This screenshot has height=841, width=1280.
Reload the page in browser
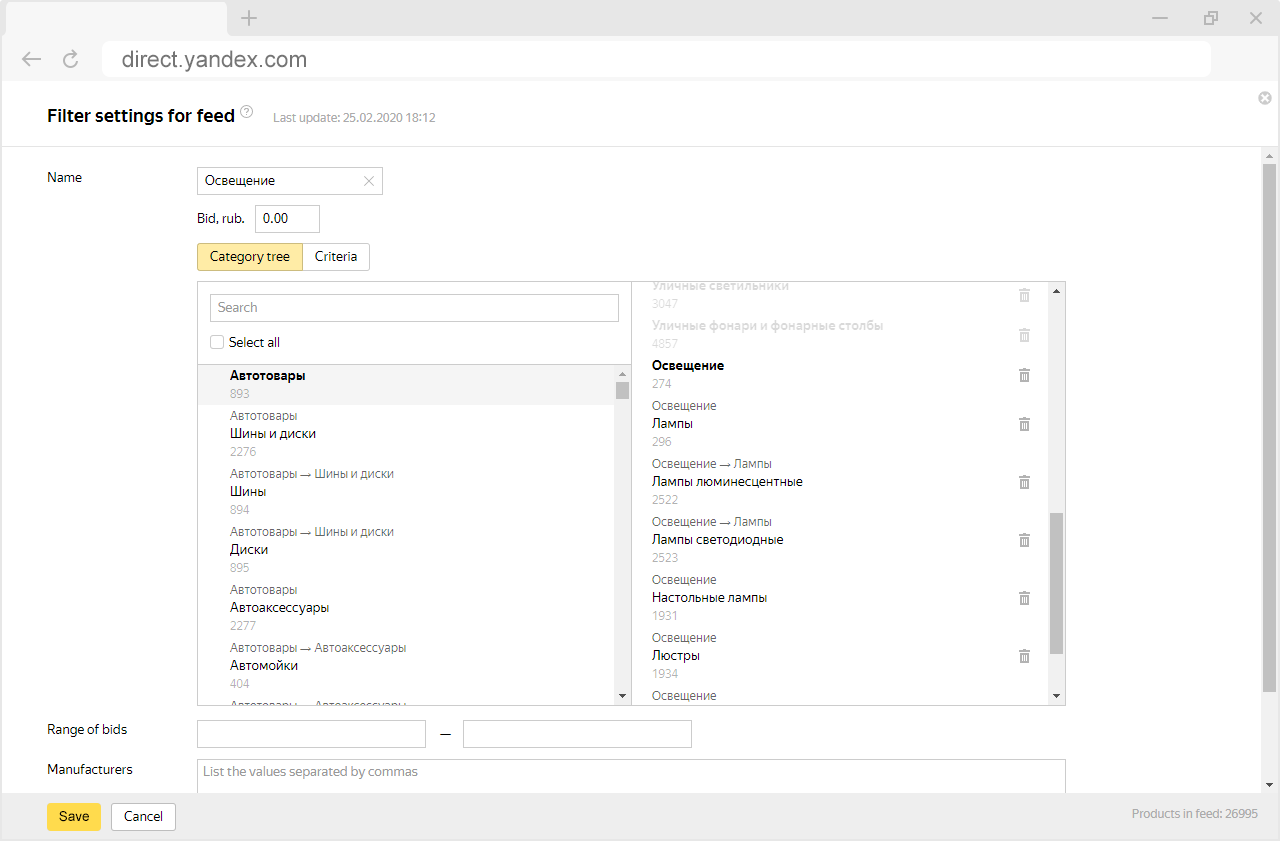tap(70, 60)
